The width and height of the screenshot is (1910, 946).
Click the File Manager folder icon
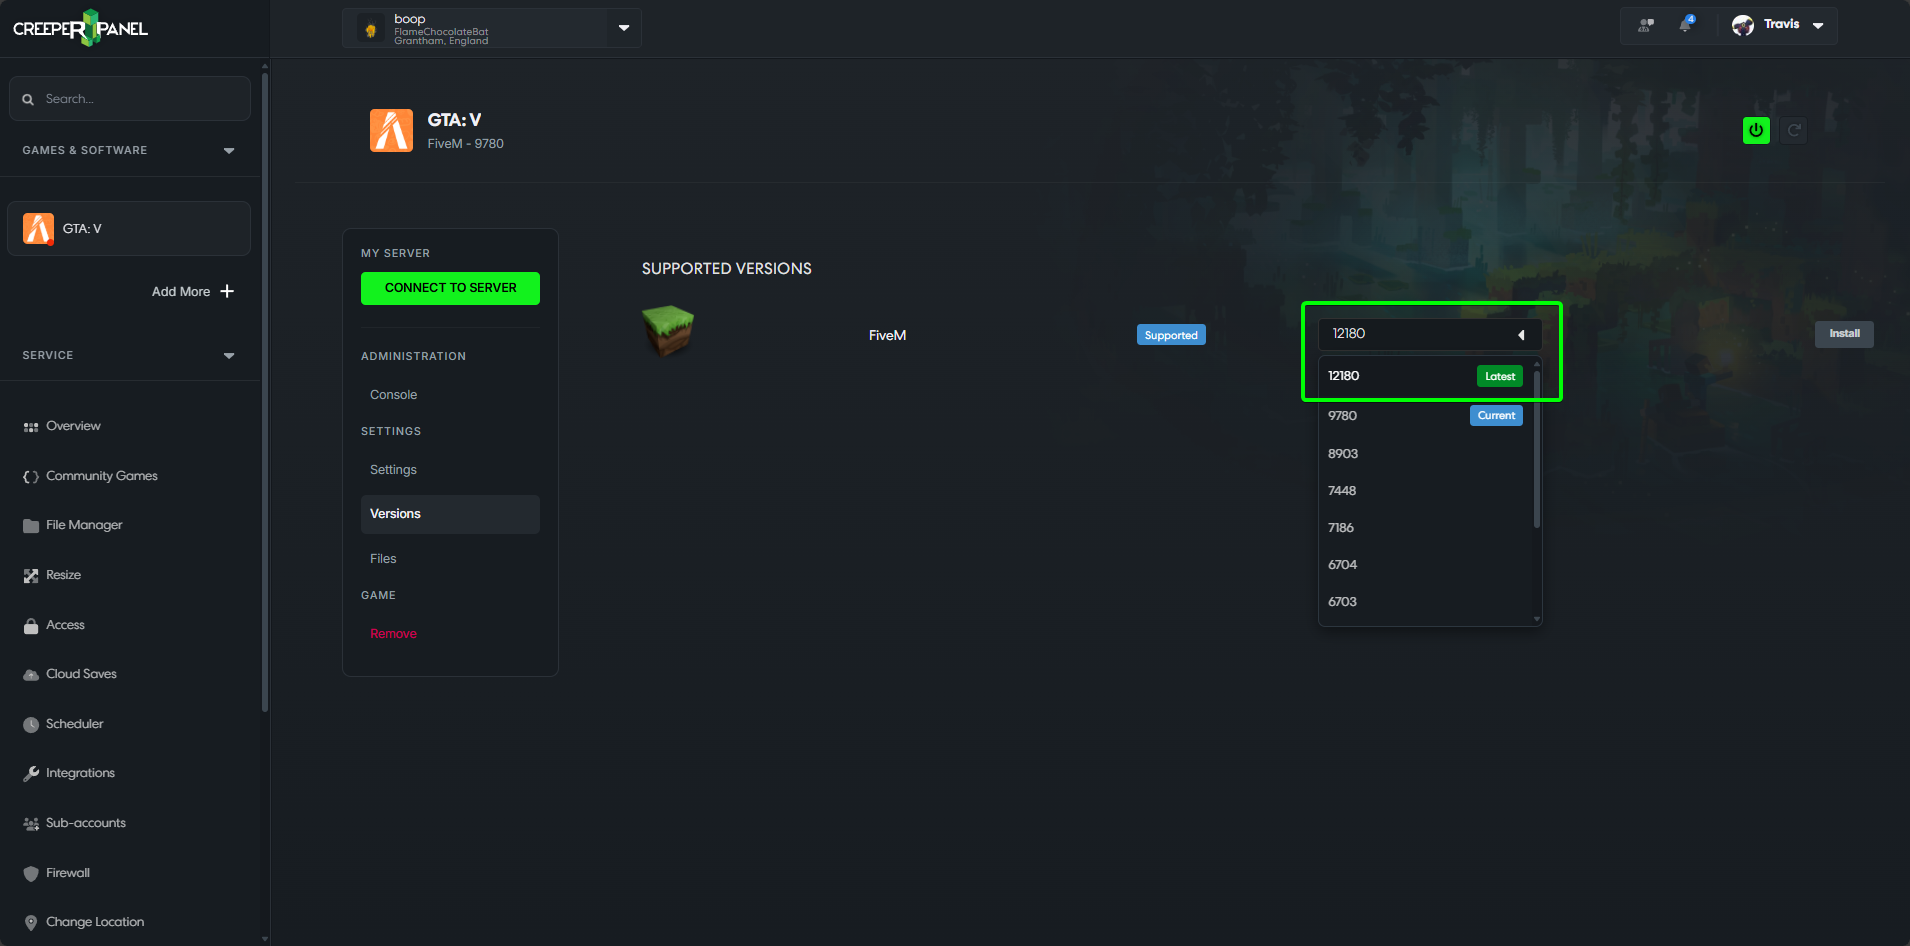click(x=31, y=526)
